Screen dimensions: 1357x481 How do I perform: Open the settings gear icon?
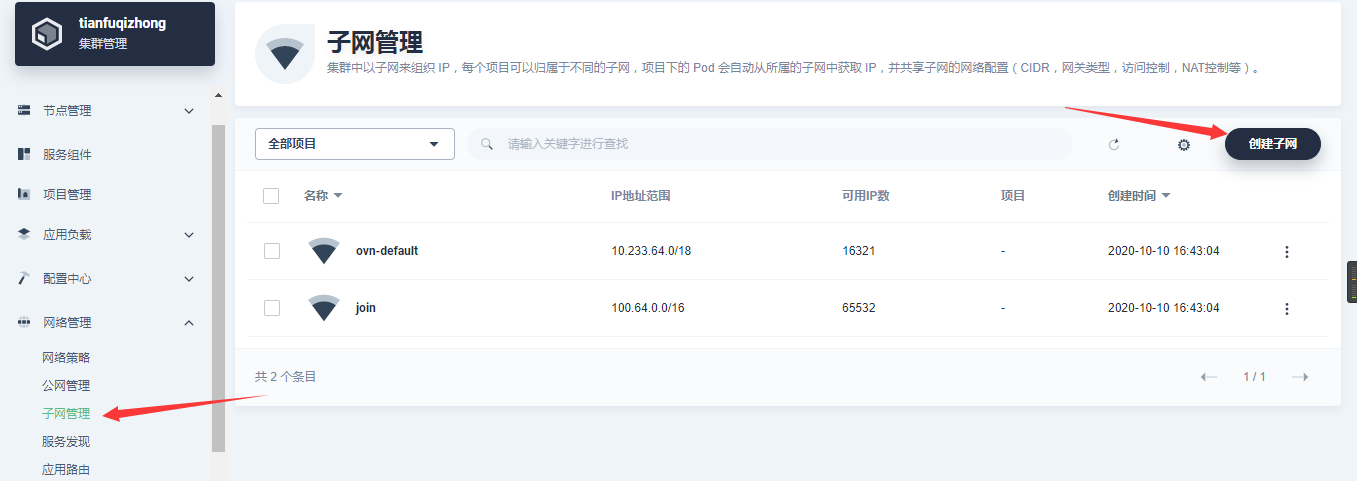1184,145
